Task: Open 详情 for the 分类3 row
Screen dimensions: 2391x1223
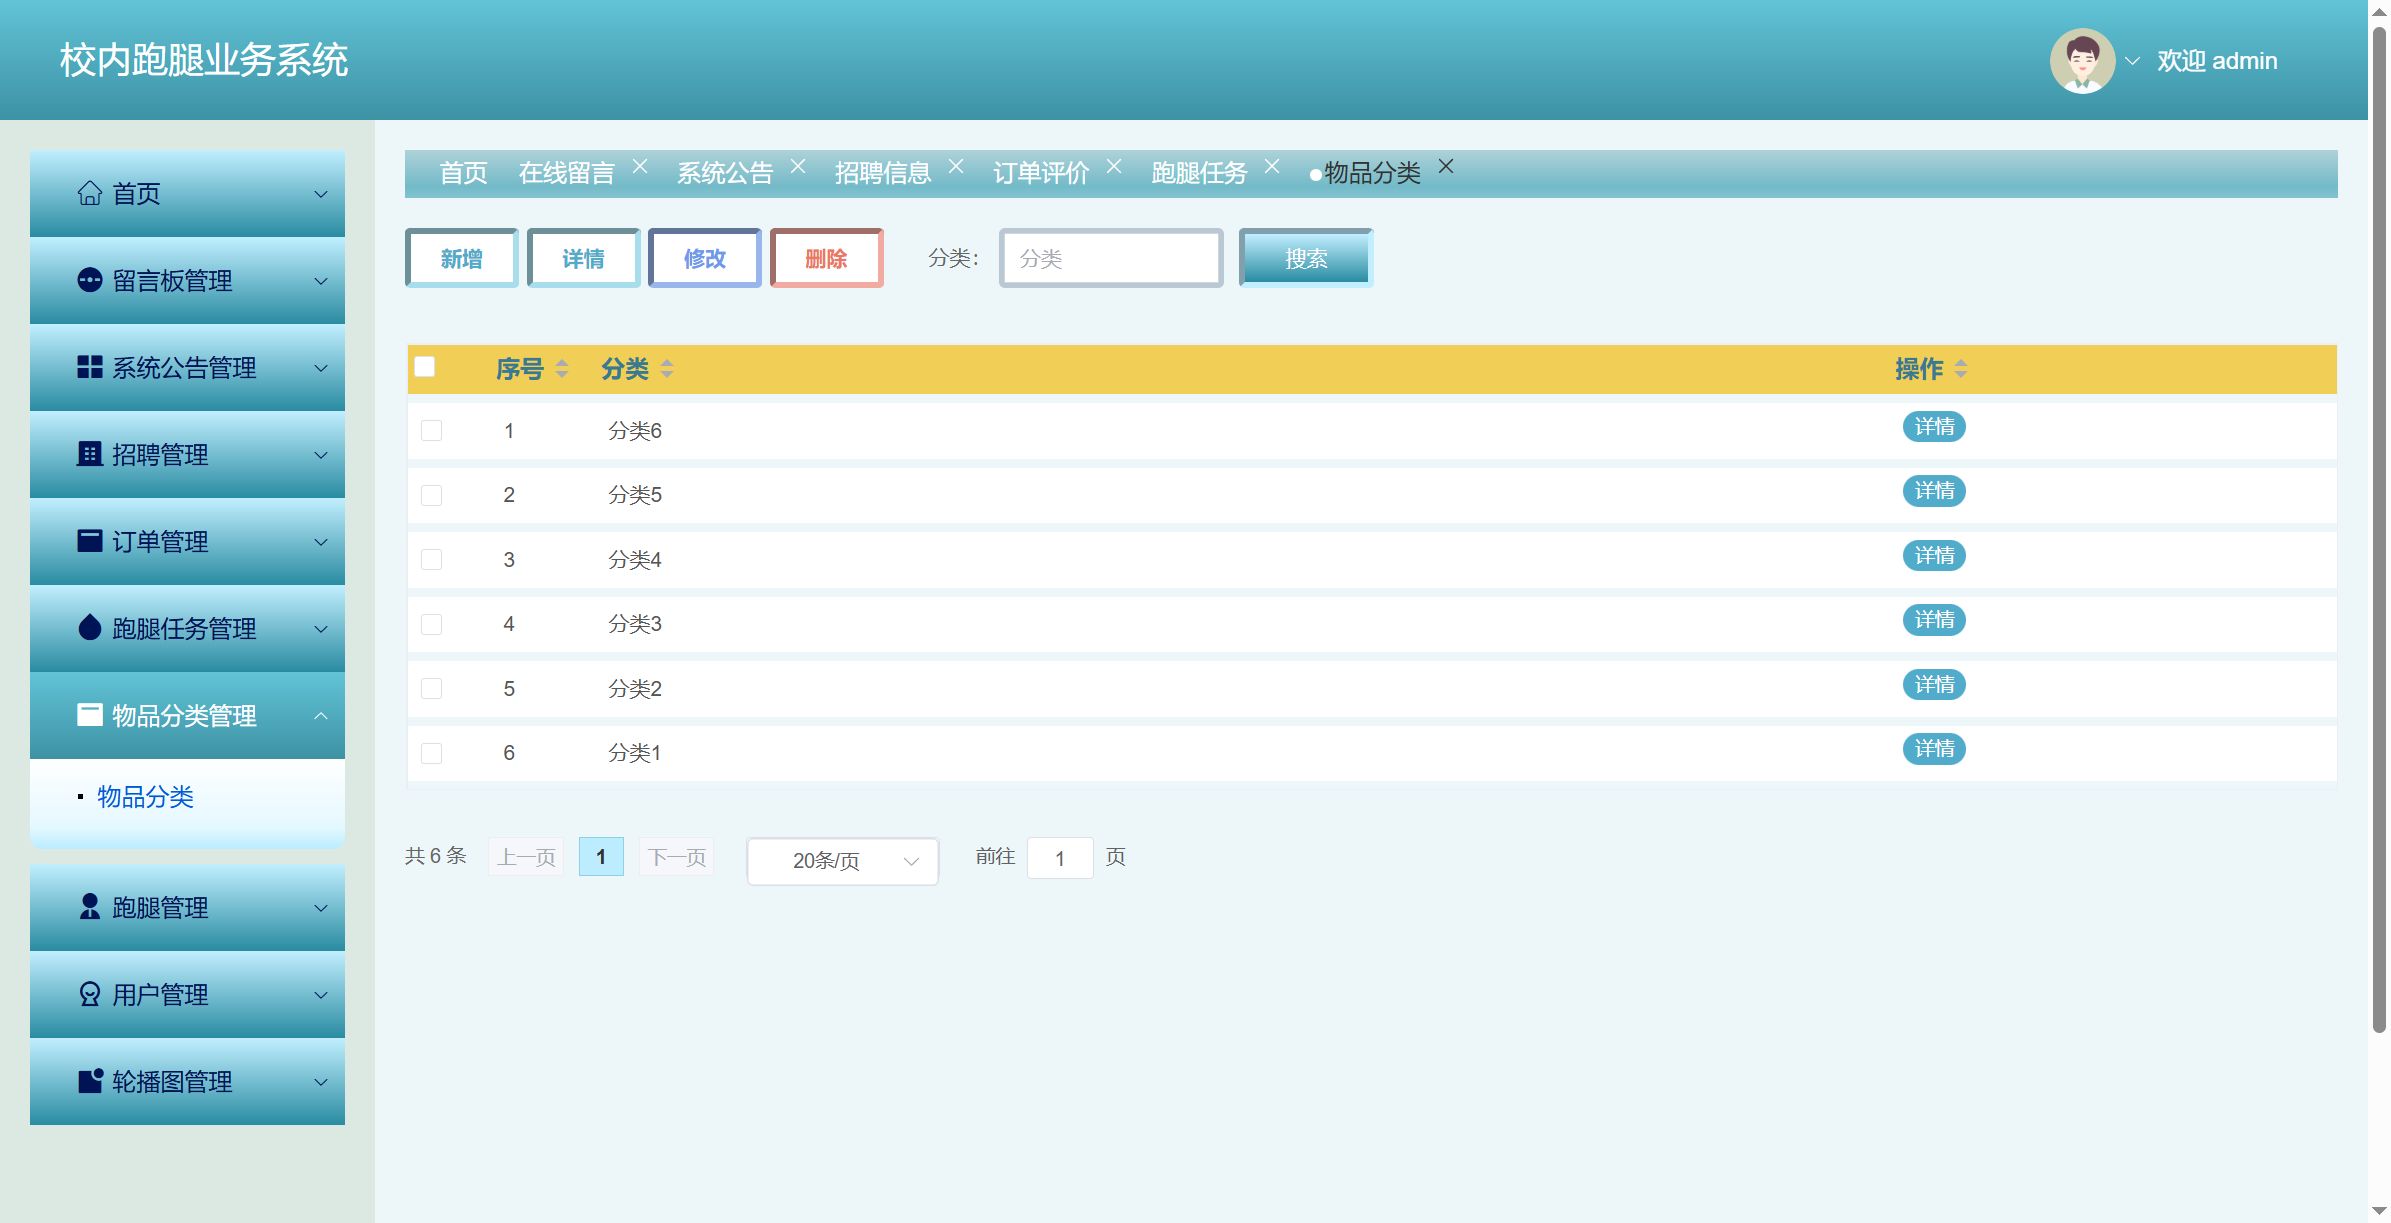Action: pos(1934,620)
